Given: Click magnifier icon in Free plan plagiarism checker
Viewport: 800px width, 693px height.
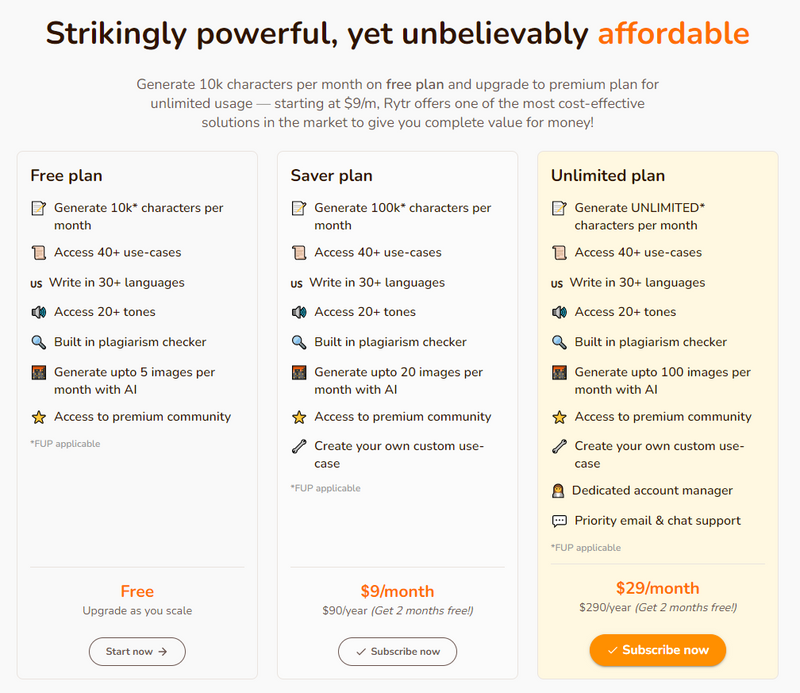Looking at the screenshot, I should coord(38,342).
